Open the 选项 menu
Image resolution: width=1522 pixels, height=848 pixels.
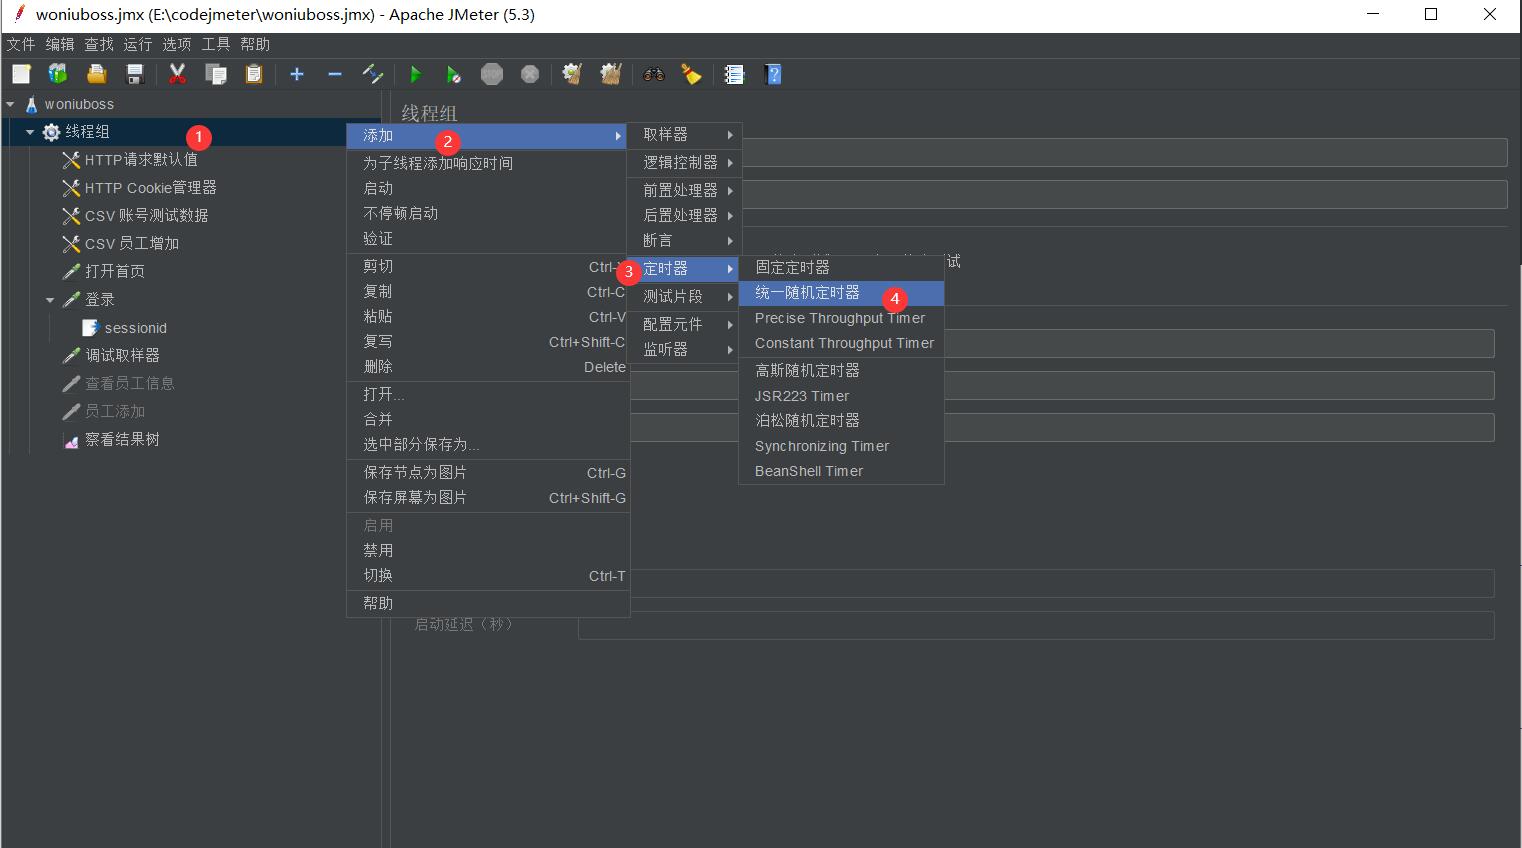tap(177, 44)
